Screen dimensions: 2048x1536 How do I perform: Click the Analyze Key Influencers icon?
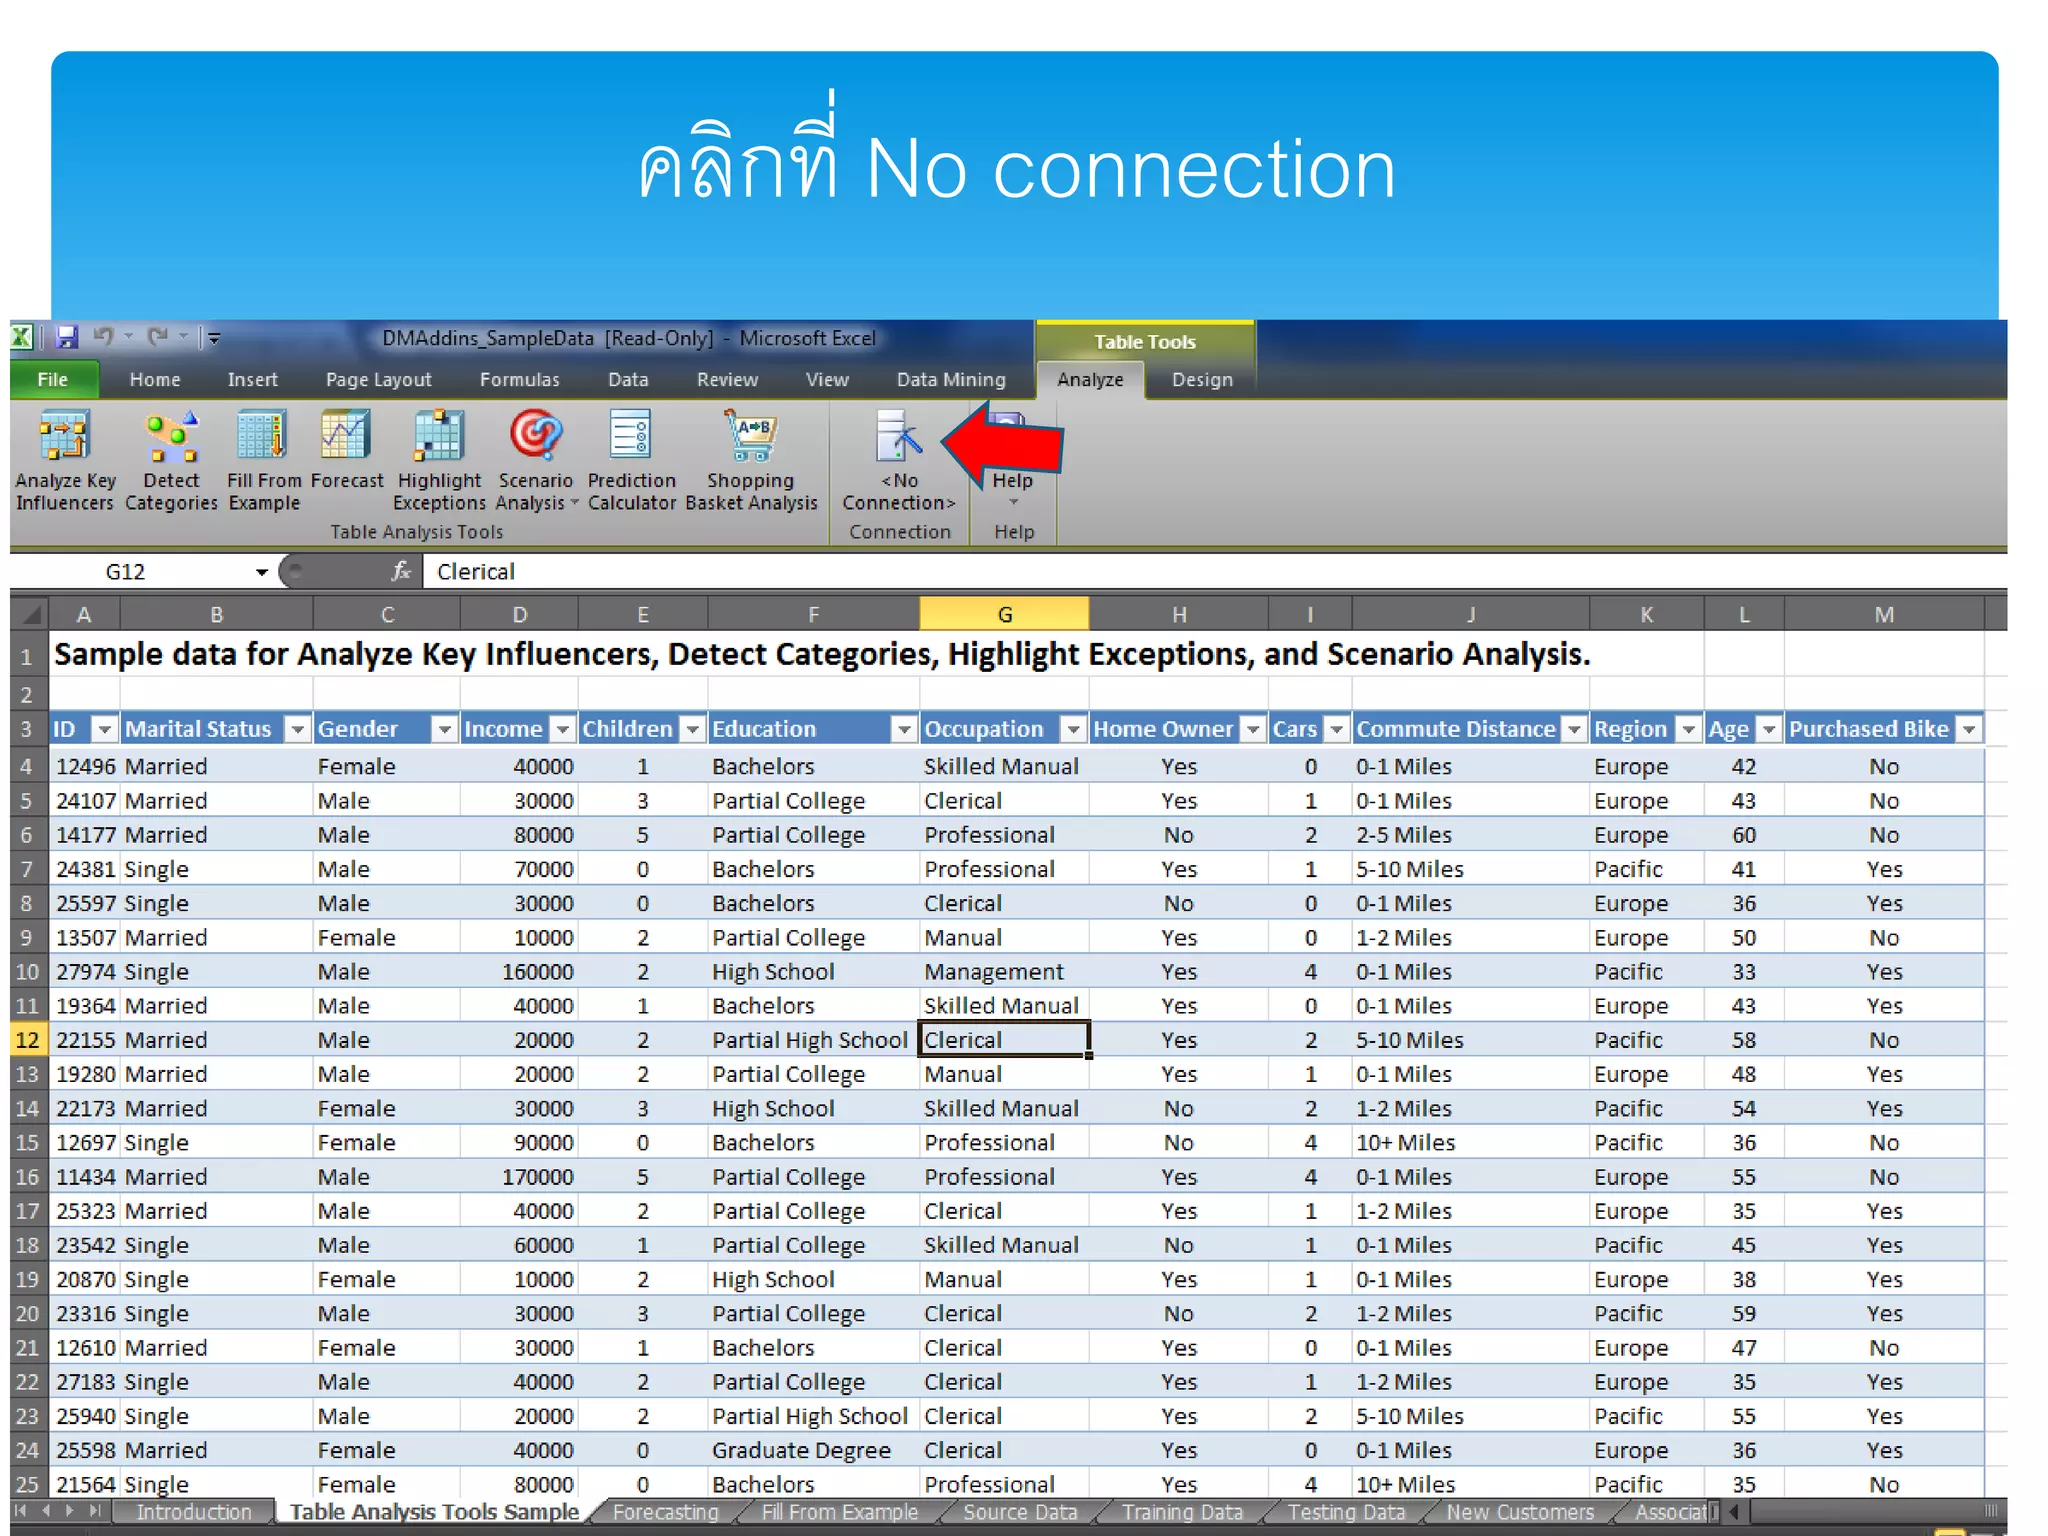(x=64, y=437)
